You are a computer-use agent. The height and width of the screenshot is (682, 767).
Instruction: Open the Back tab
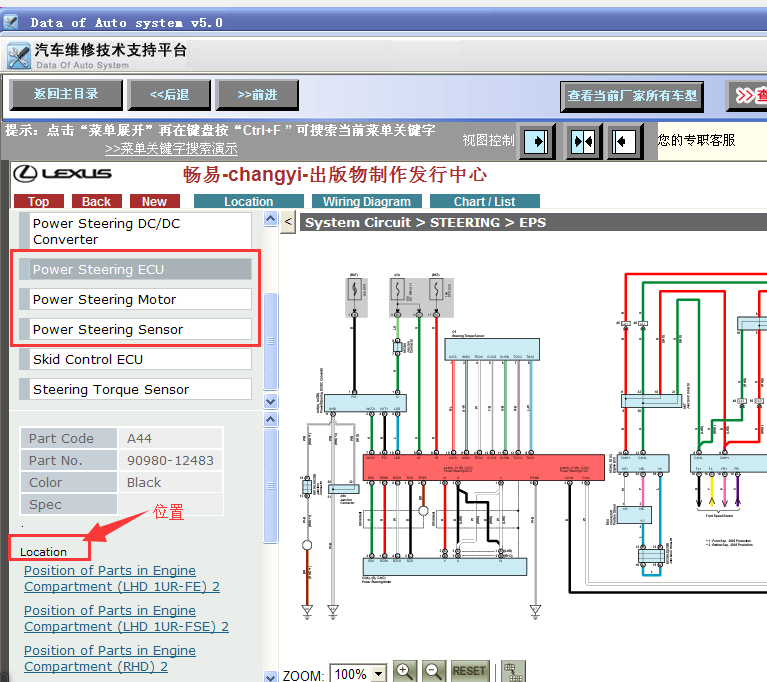(96, 201)
